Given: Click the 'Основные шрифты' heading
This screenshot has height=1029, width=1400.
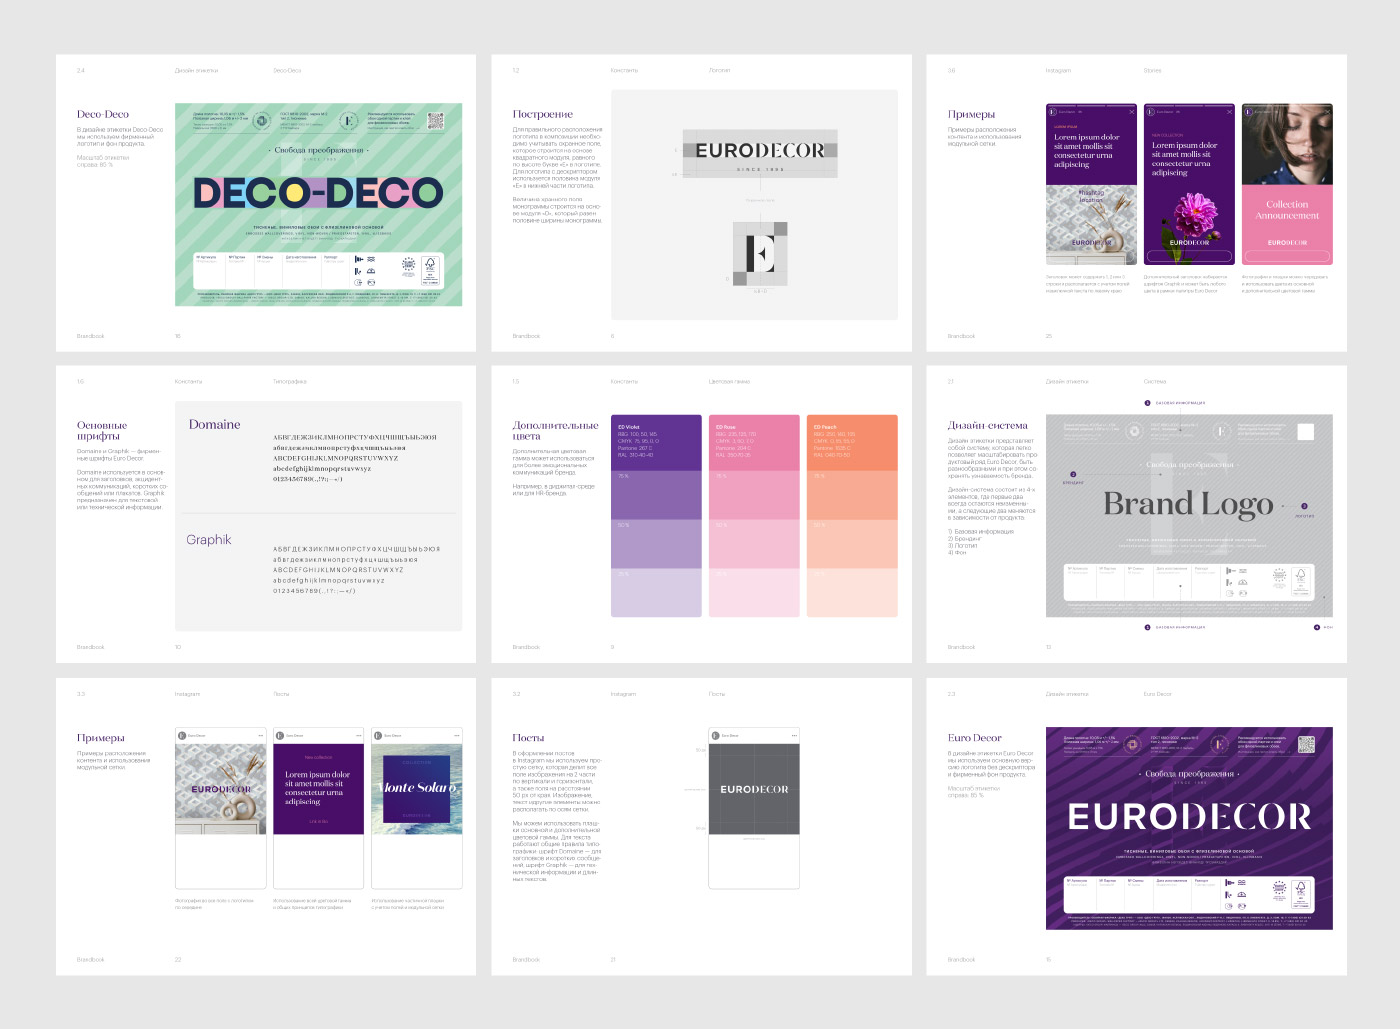Looking at the screenshot, I should click(102, 431).
